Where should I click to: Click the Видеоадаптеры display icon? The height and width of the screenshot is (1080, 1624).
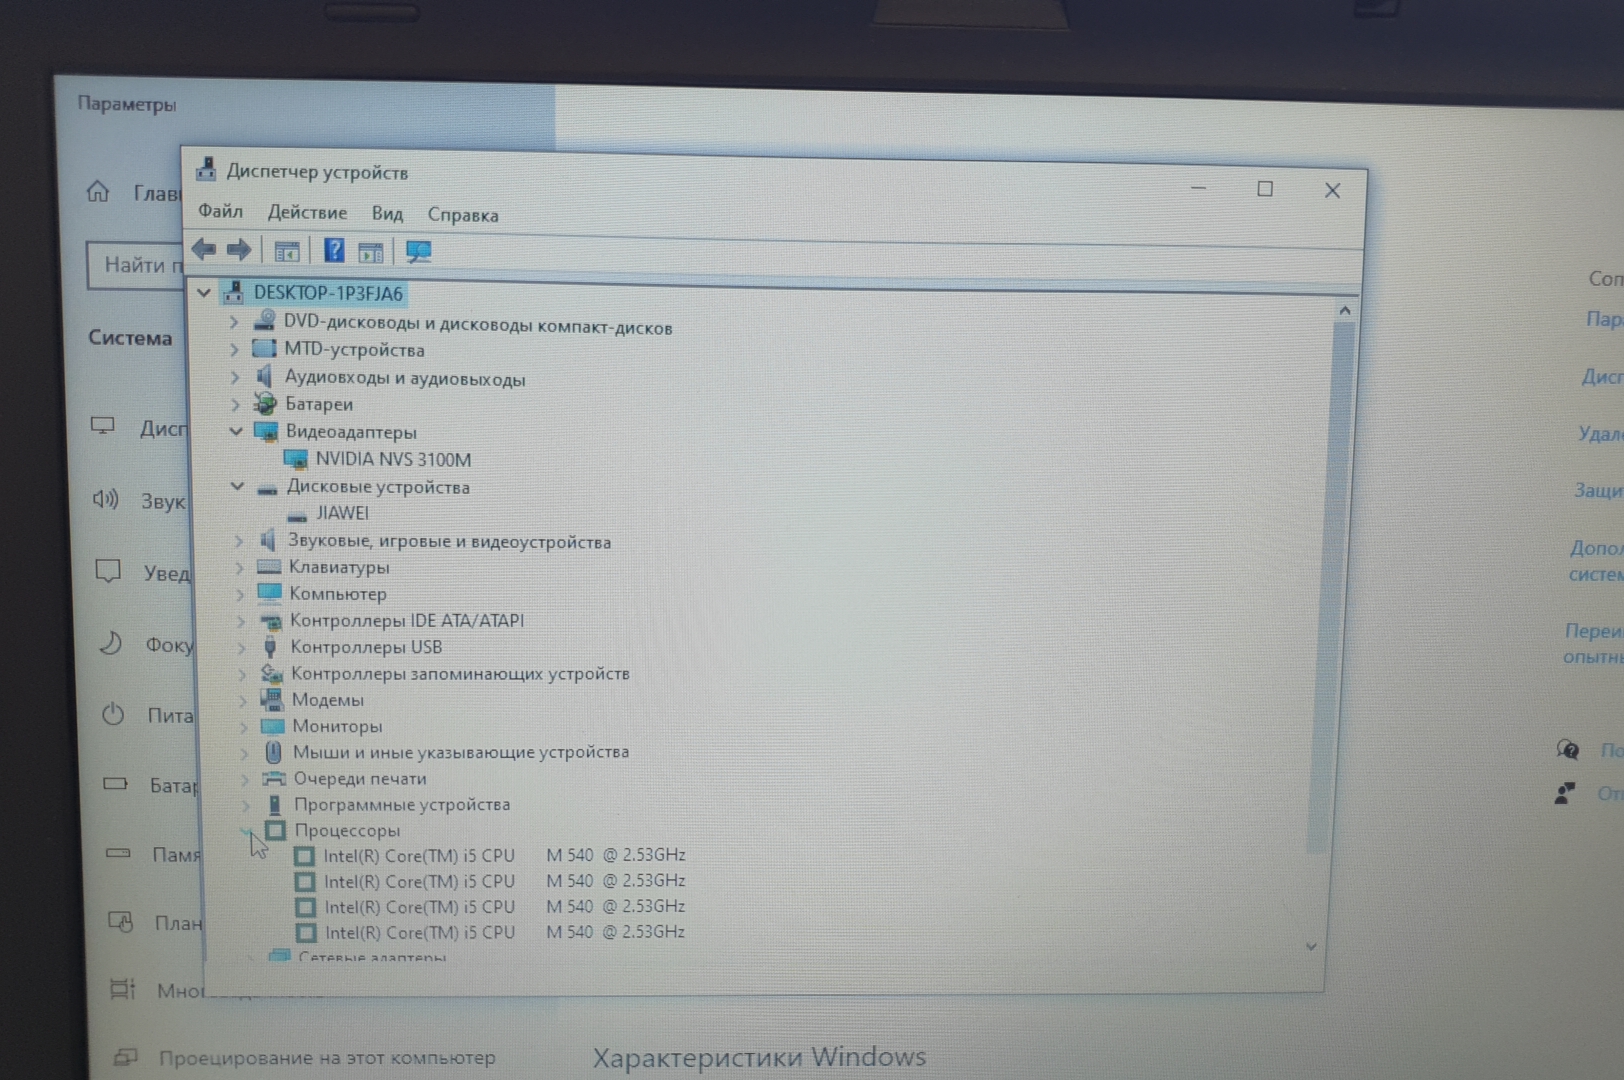(x=266, y=431)
